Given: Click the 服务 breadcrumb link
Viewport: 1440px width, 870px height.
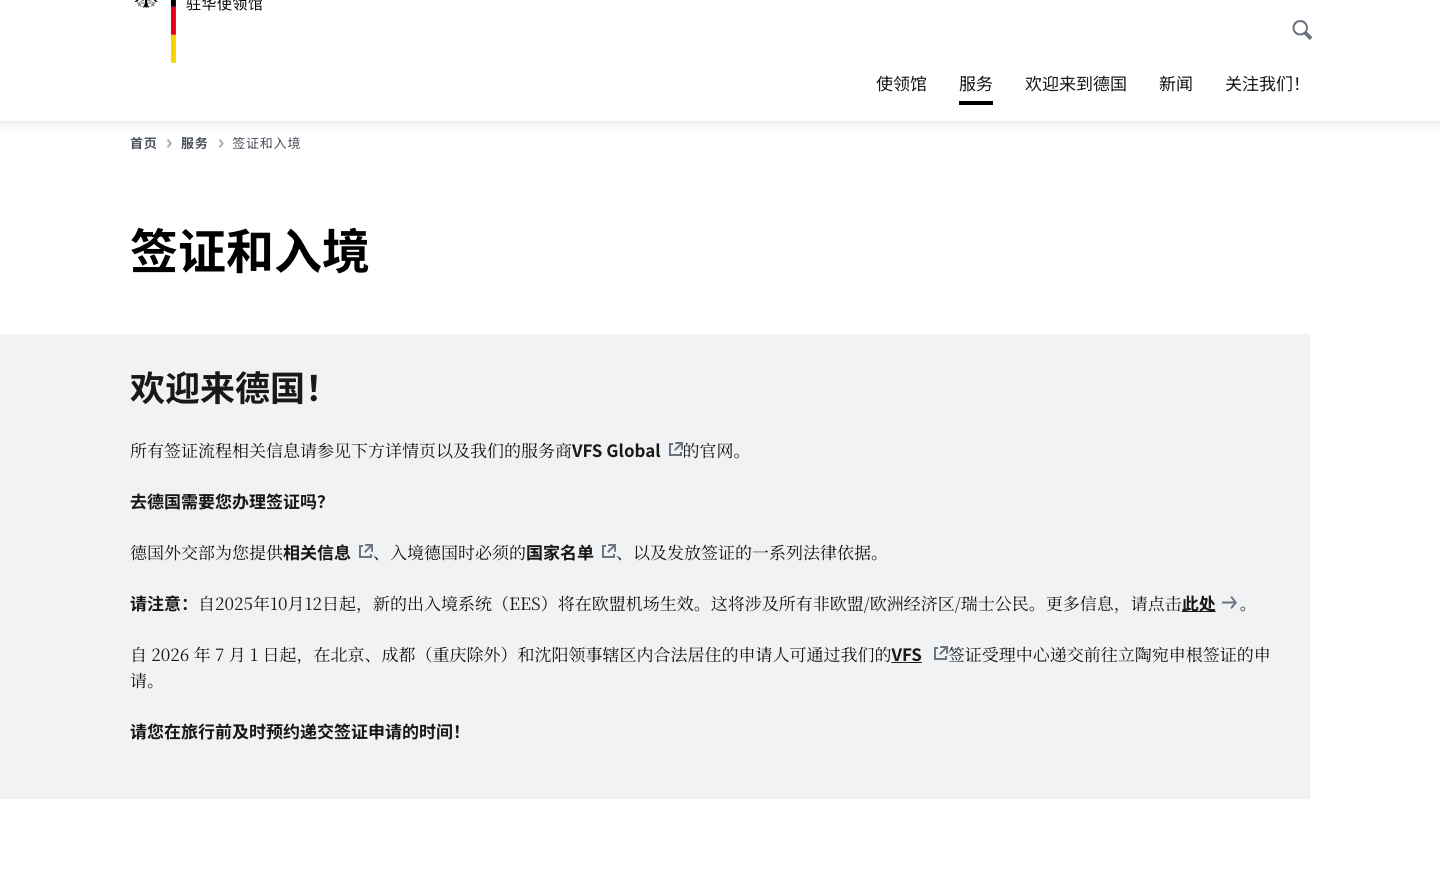Looking at the screenshot, I should pyautogui.click(x=194, y=143).
